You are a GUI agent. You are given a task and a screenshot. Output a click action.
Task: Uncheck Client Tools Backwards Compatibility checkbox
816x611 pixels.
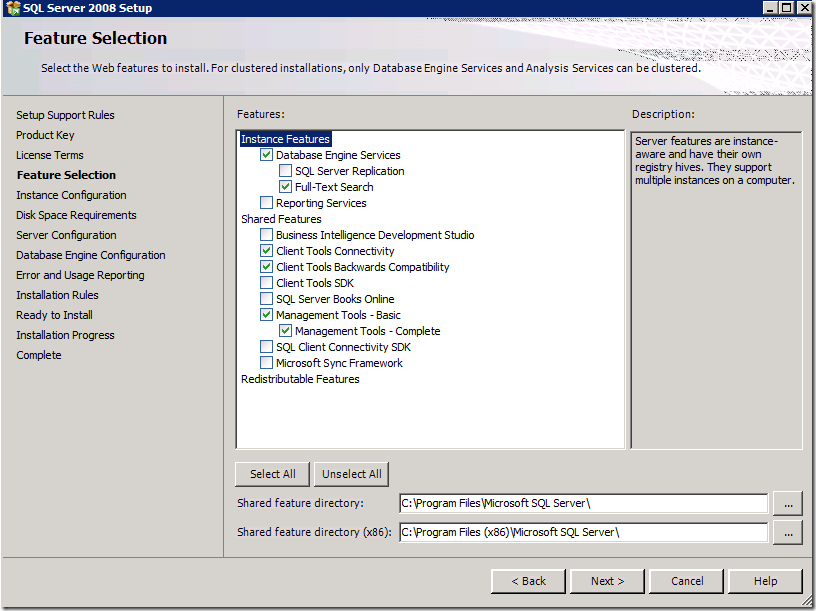(x=266, y=266)
